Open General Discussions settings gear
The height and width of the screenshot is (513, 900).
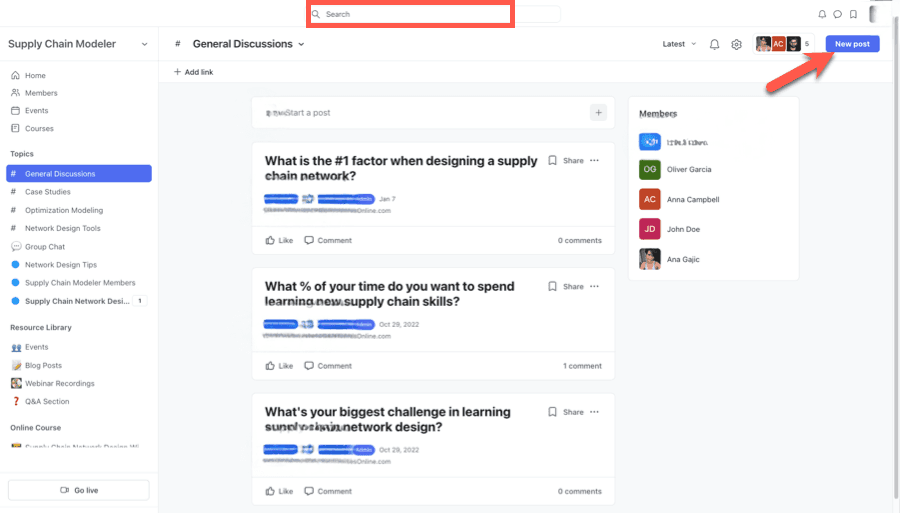(736, 45)
